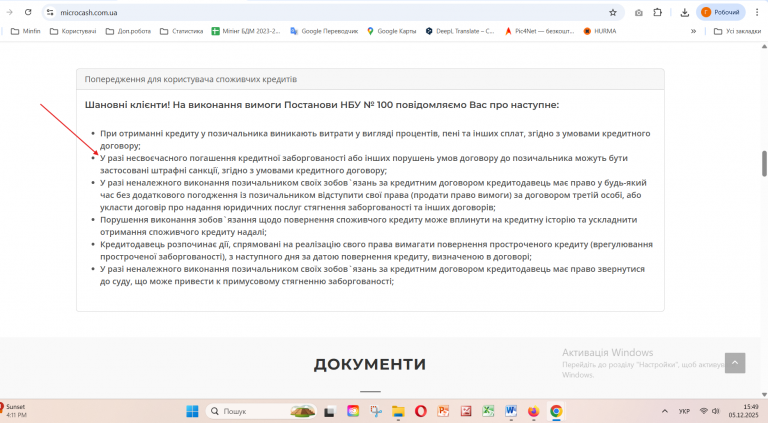This screenshot has height=423, width=768.
Task: Expand hidden bookmarks chevron
Action: [x=694, y=31]
